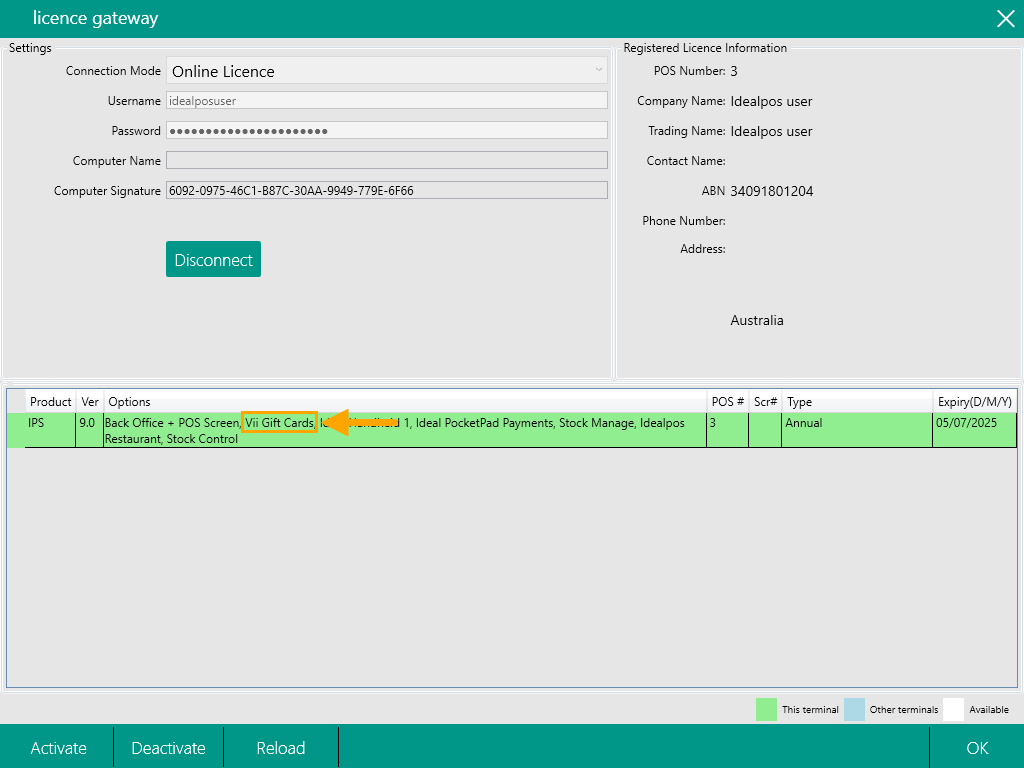Click the Activate button
The height and width of the screenshot is (768, 1024).
(58, 748)
